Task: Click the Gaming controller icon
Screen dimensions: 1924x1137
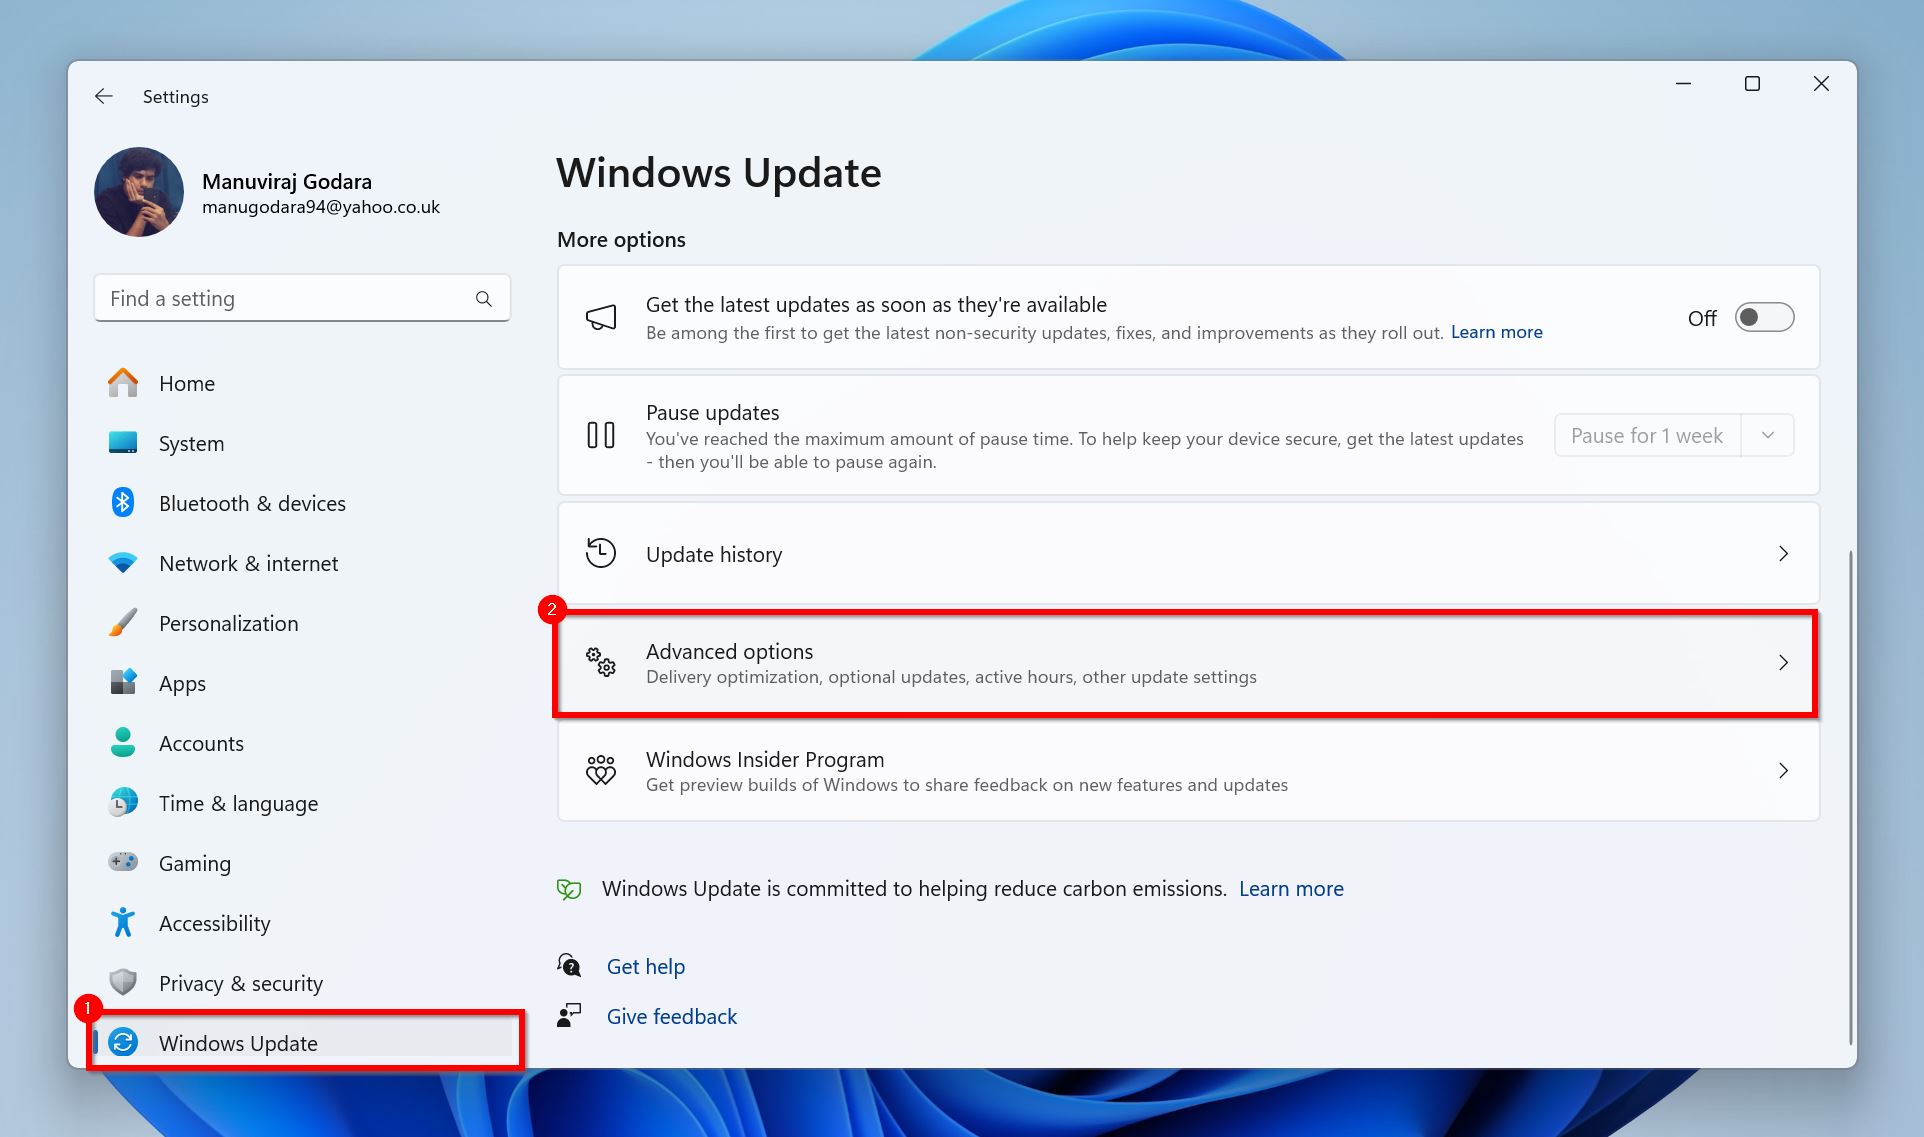Action: coord(123,862)
